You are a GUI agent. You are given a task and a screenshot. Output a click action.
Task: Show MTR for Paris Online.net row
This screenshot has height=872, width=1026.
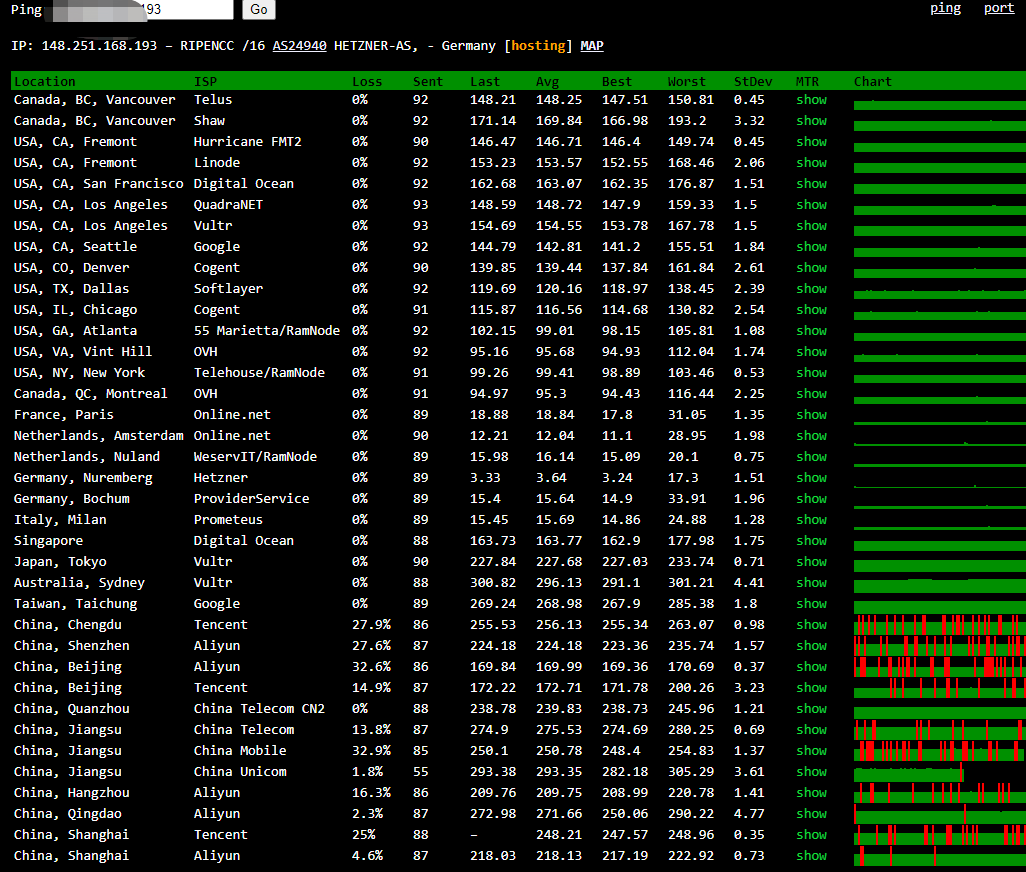(811, 415)
